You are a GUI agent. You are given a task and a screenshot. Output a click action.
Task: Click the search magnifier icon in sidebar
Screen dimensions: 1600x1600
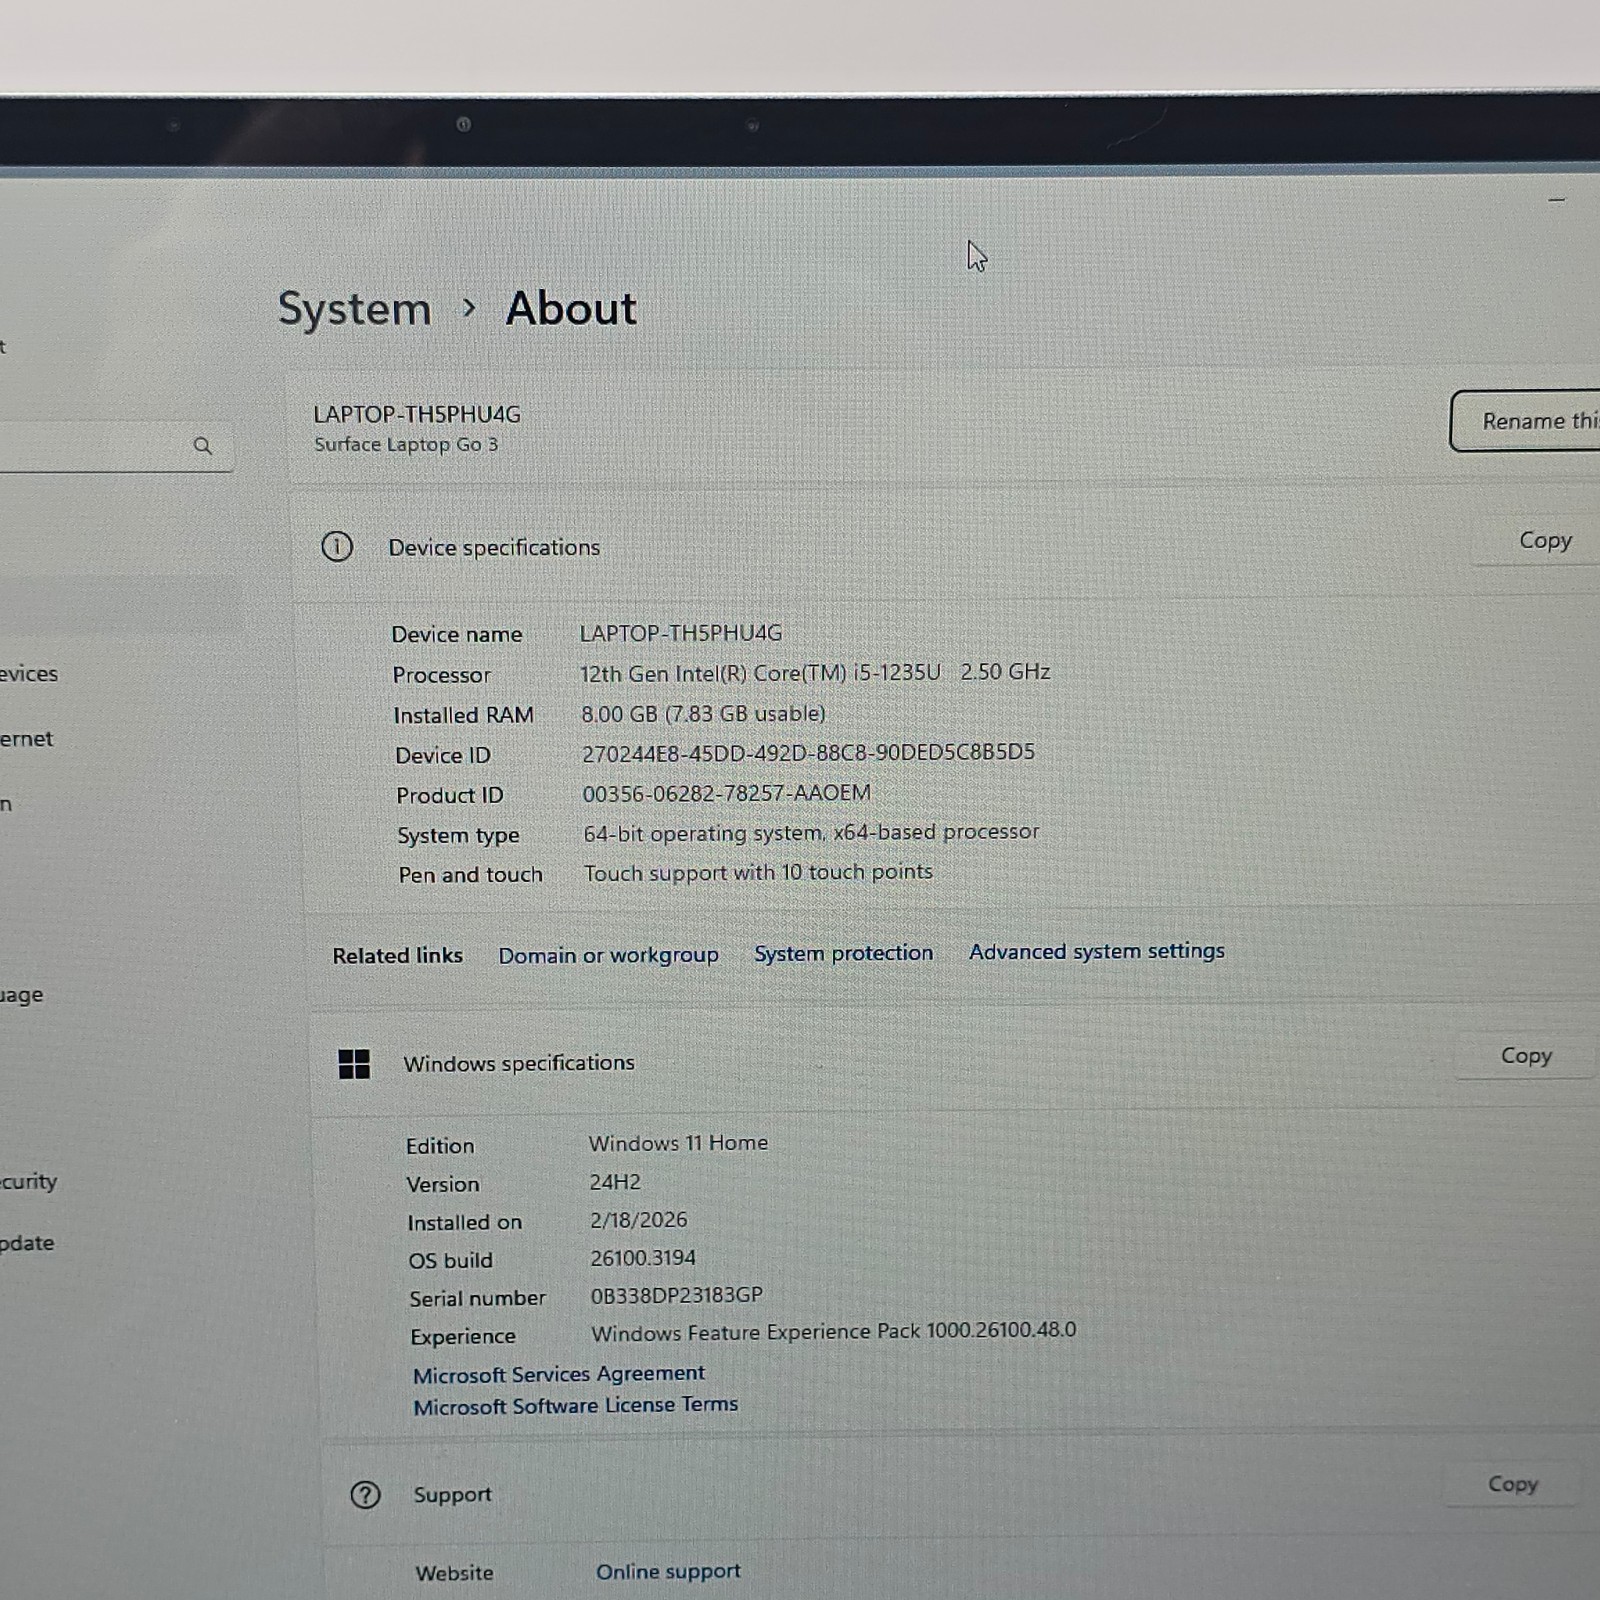203,445
